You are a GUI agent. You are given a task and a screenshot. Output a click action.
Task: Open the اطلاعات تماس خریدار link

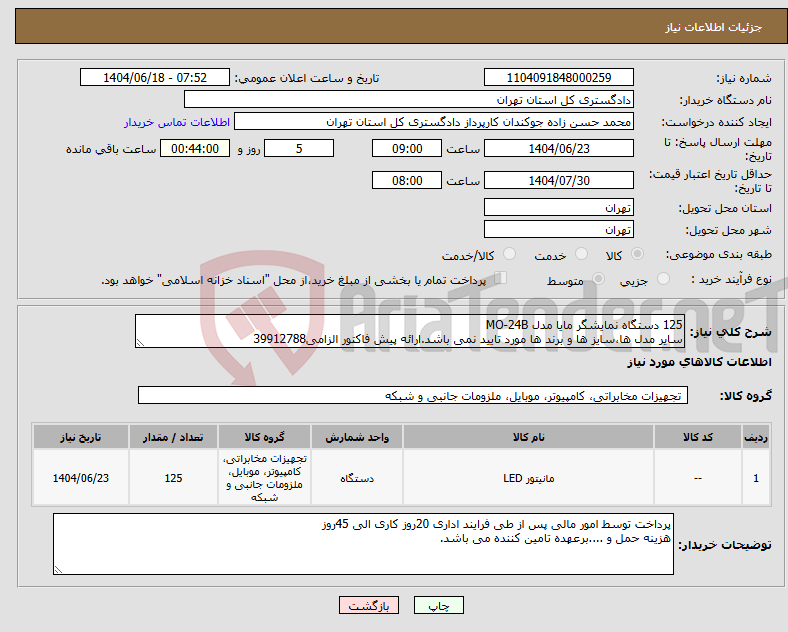pos(177,122)
